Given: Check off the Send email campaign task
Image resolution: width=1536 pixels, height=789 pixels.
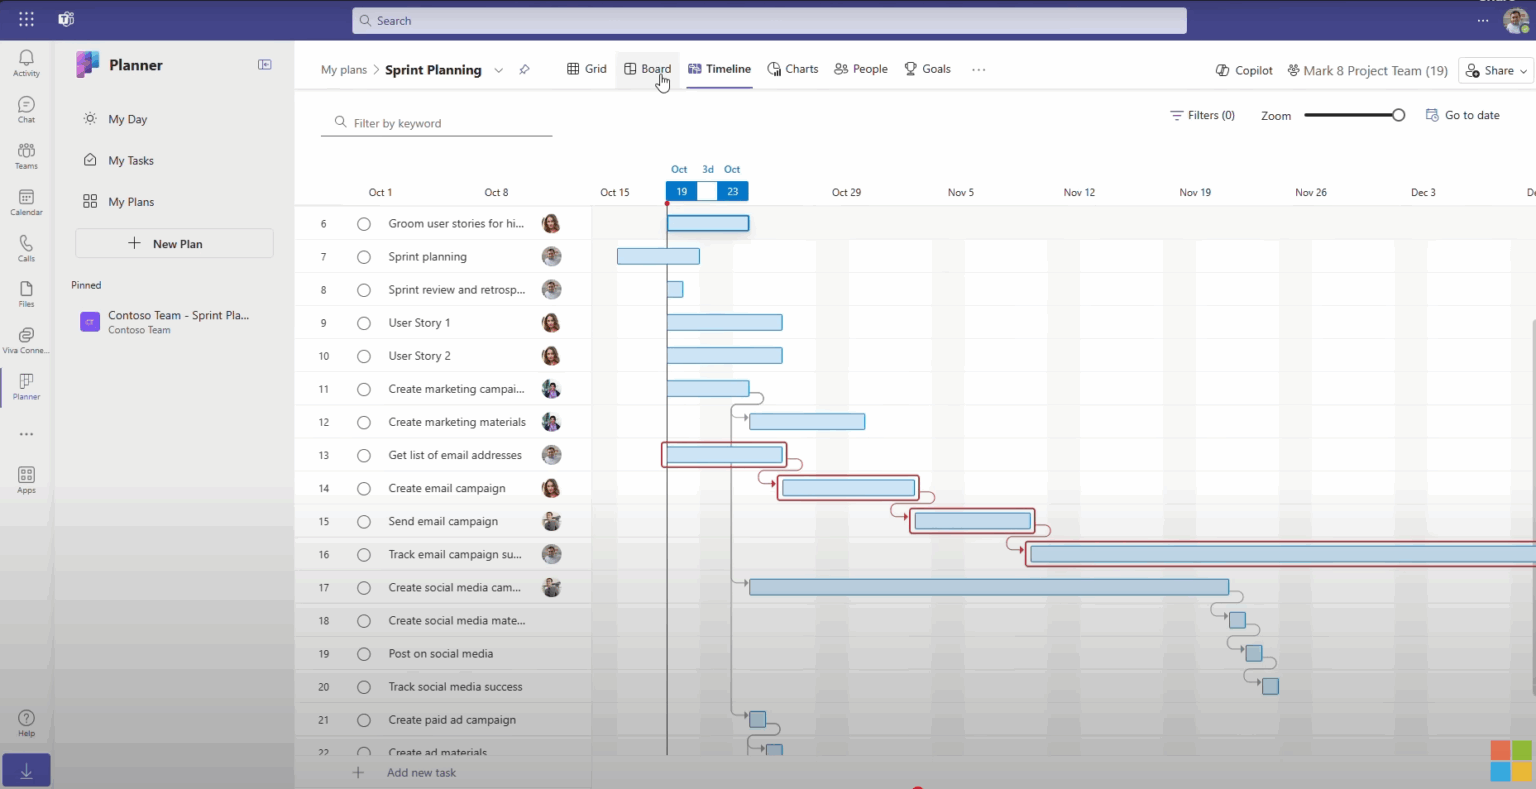Looking at the screenshot, I should (x=364, y=521).
